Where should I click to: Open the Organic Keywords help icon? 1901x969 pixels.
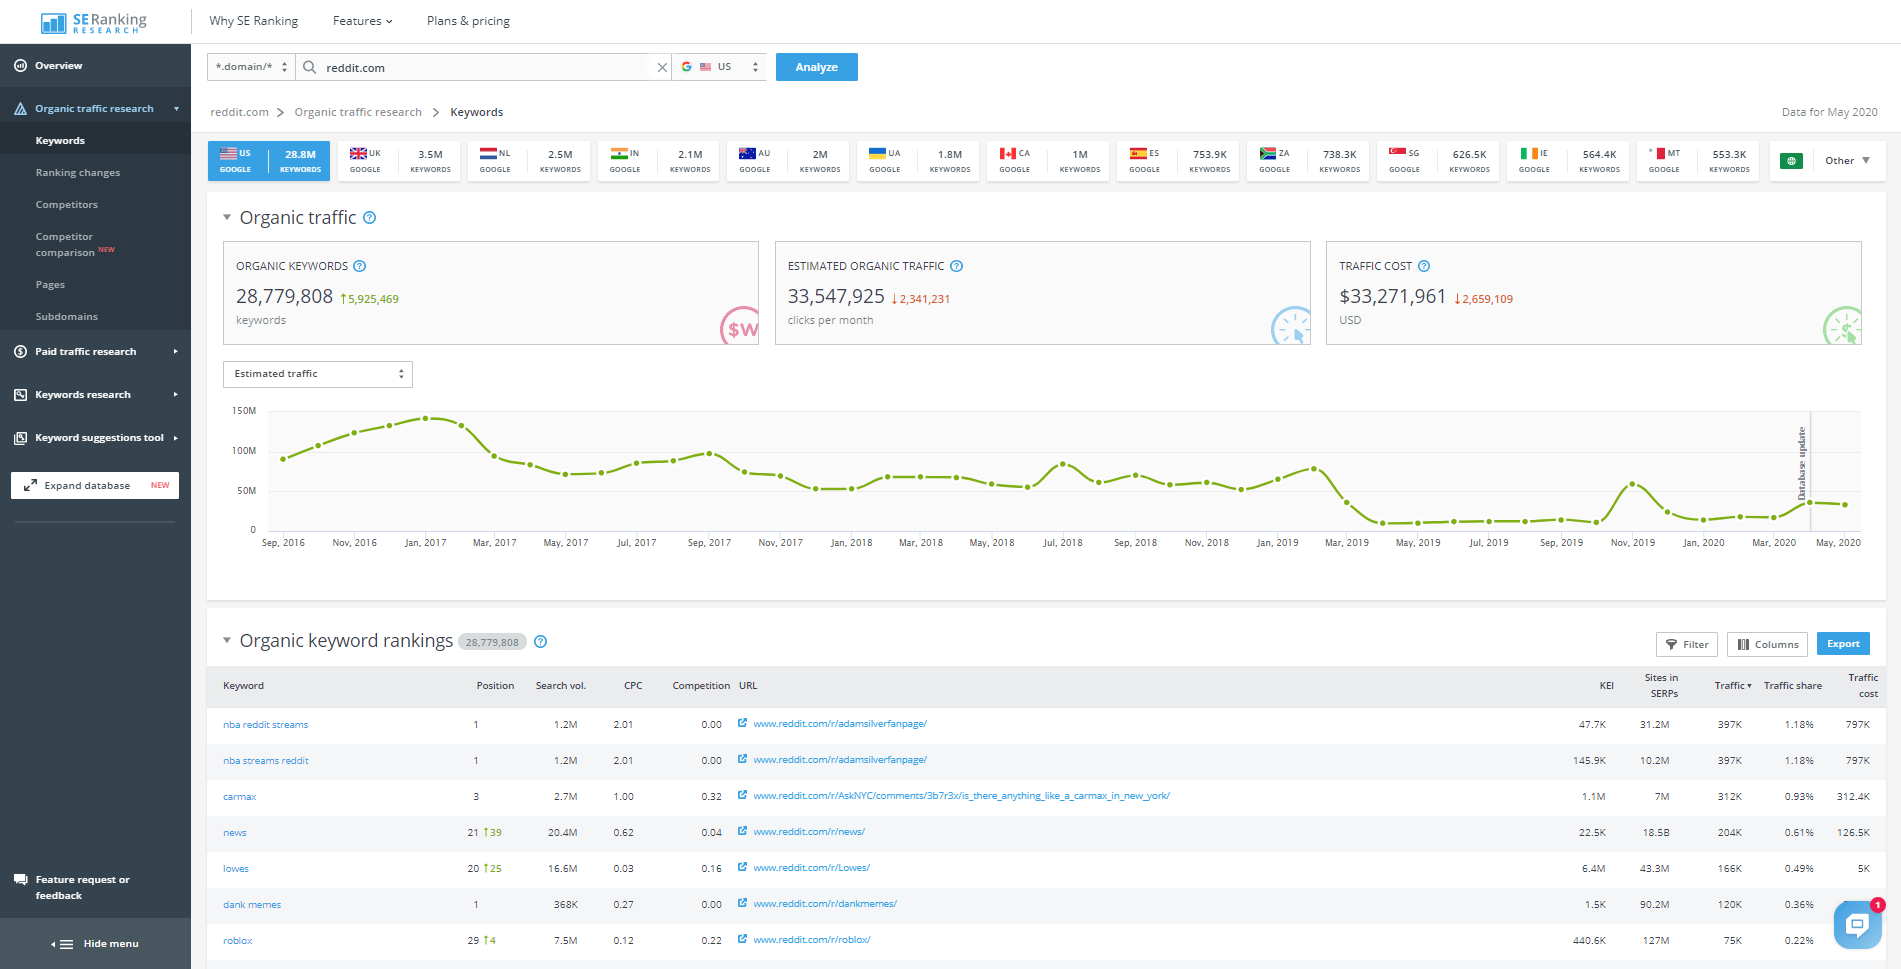click(x=360, y=266)
